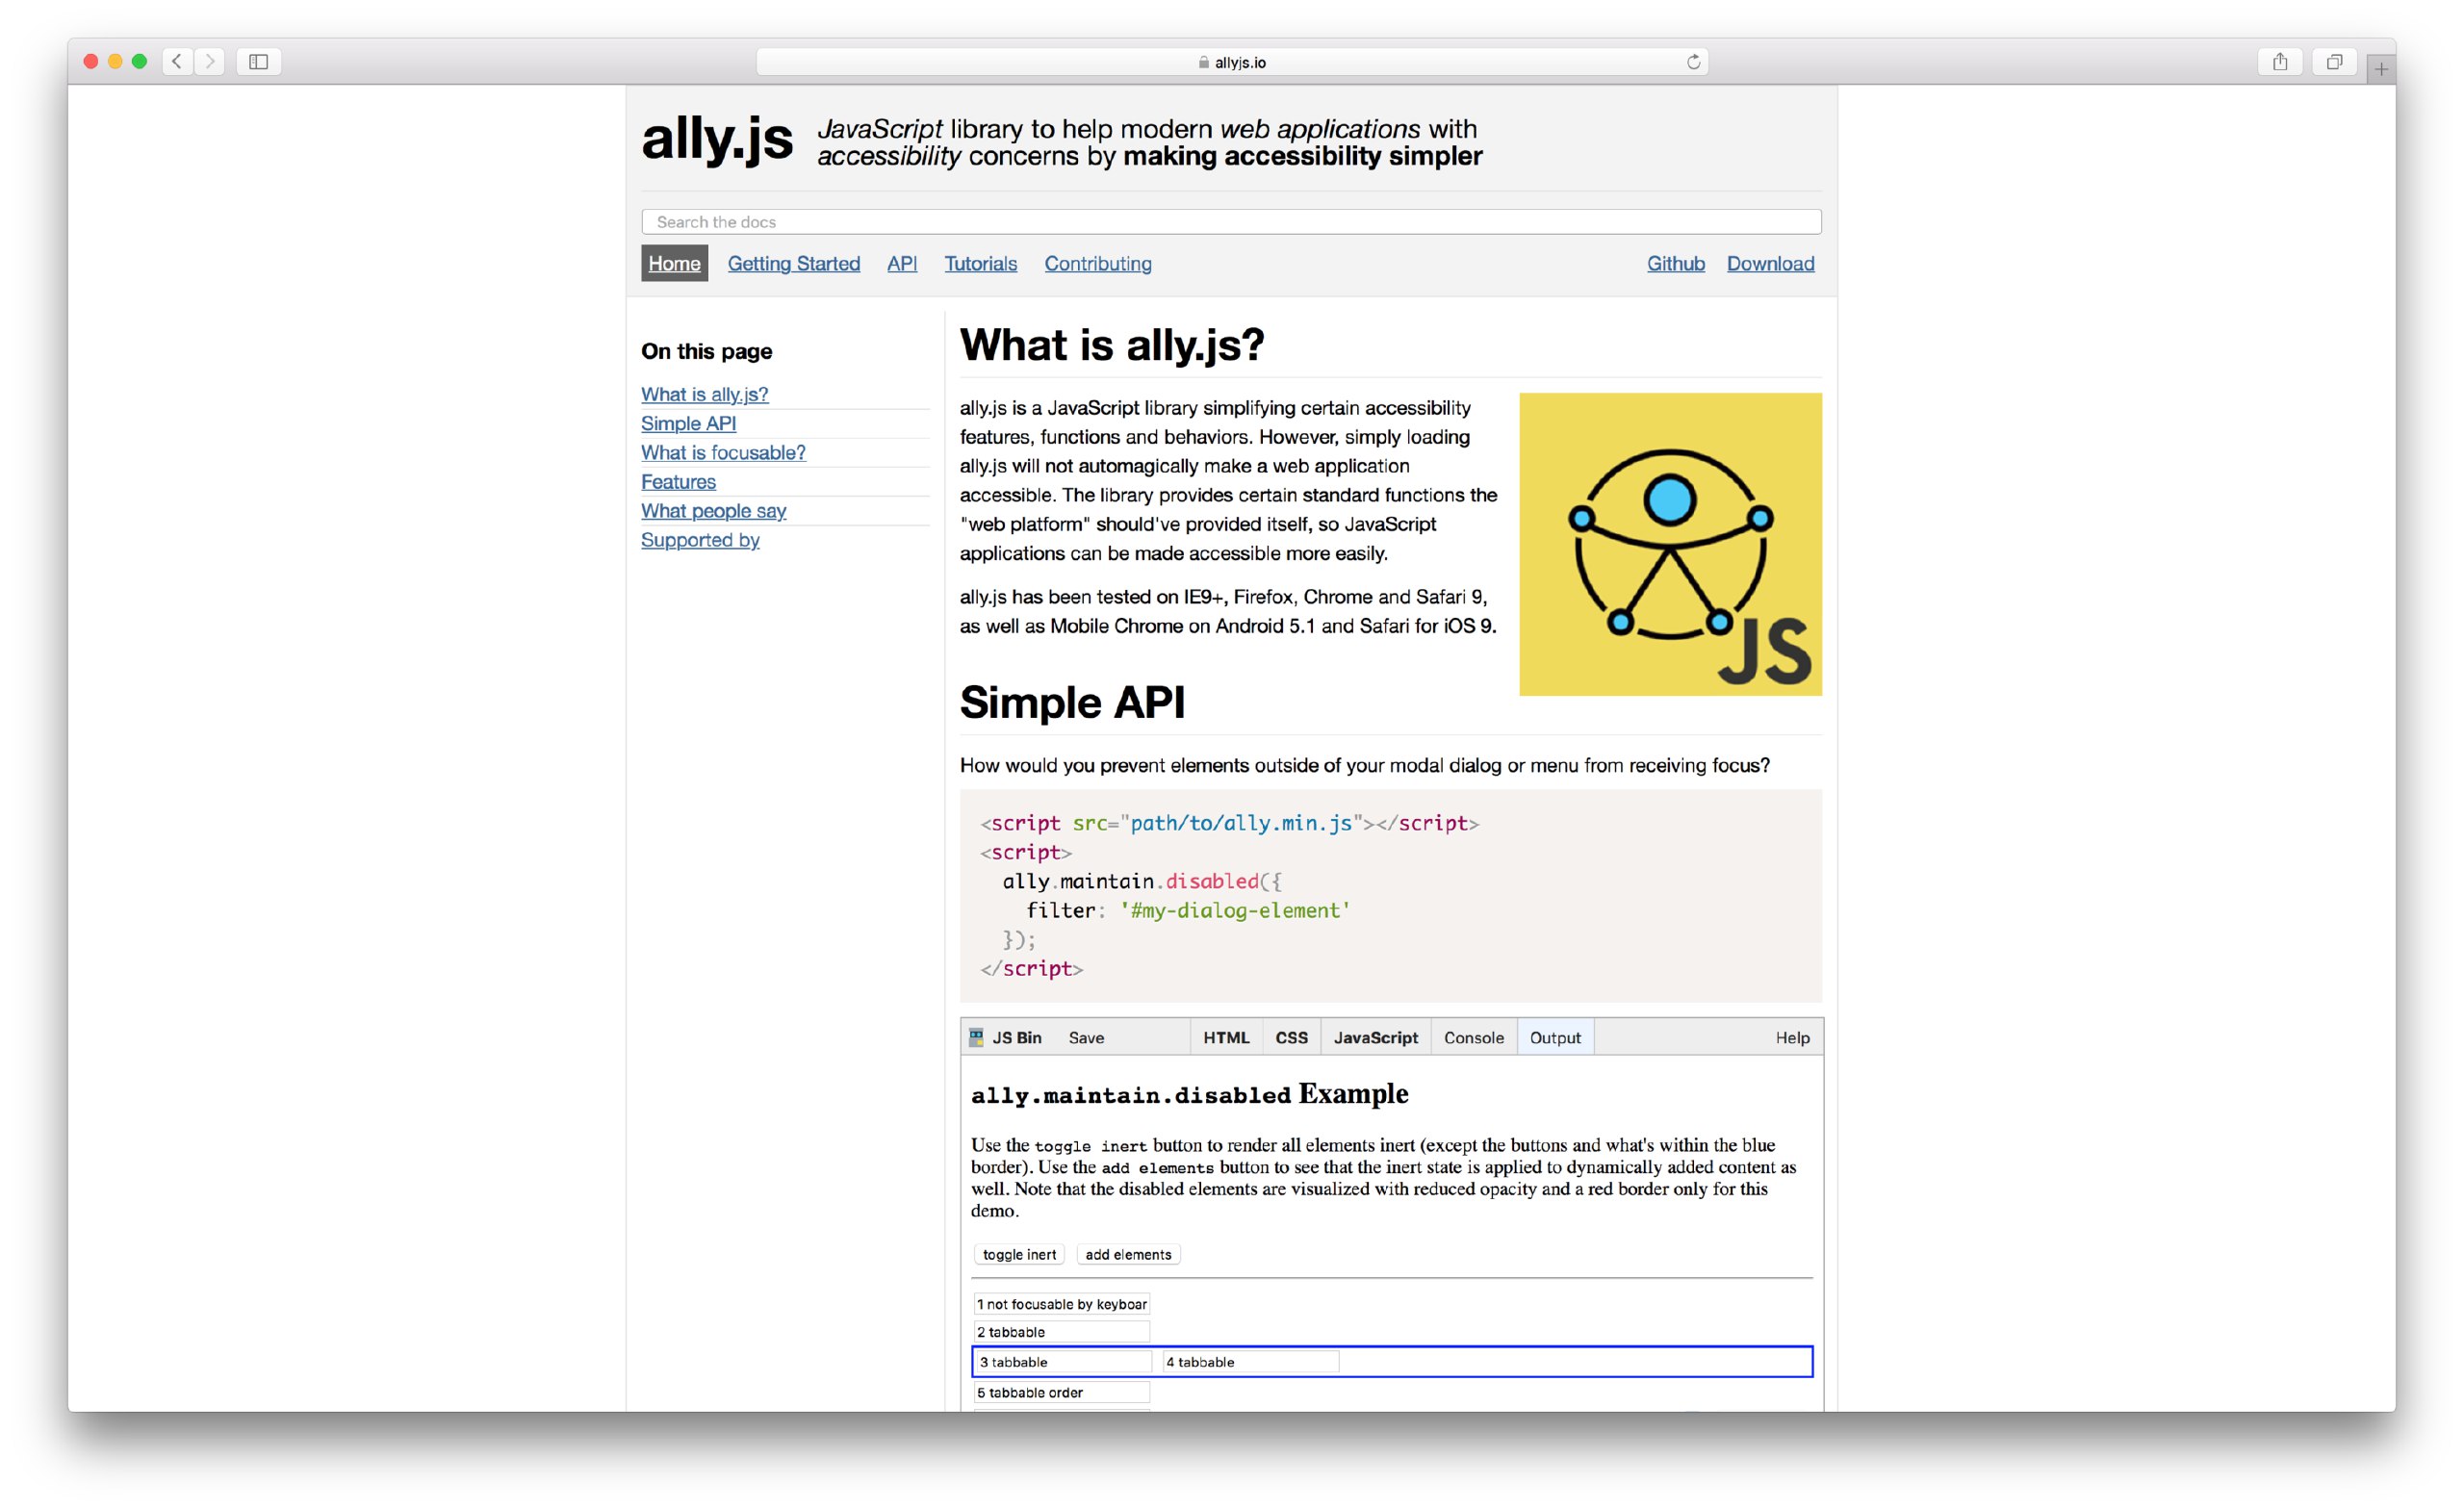
Task: Open the API navigation link
Action: coord(902,264)
